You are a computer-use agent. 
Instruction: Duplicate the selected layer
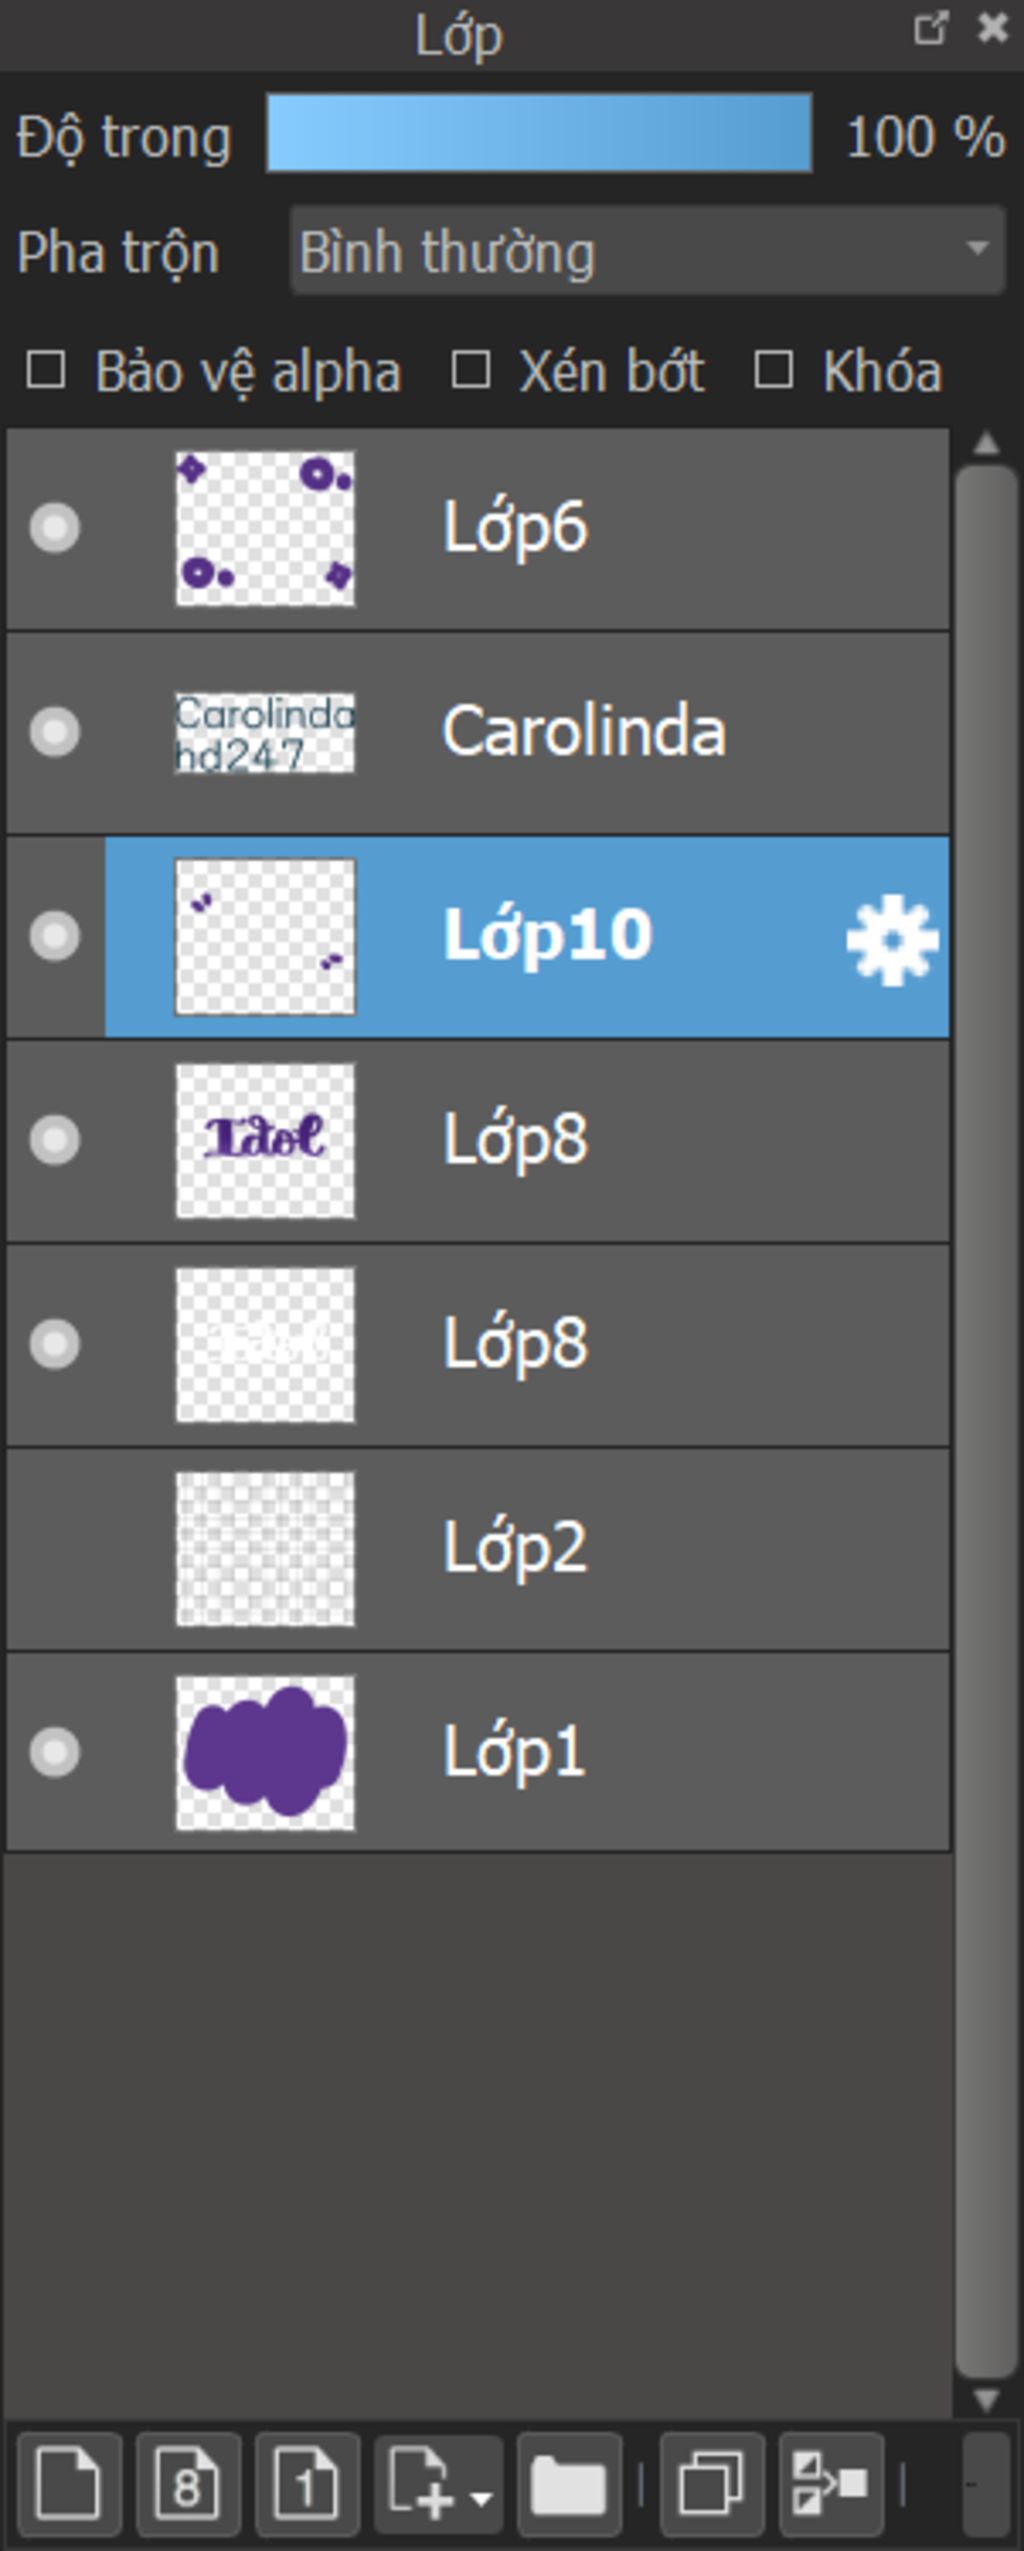712,2484
